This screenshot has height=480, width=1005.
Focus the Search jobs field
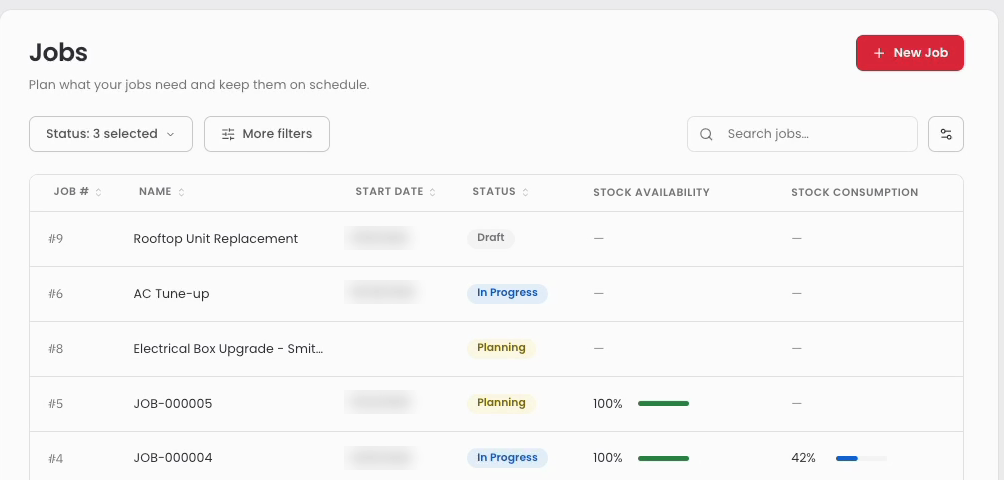pyautogui.click(x=802, y=134)
